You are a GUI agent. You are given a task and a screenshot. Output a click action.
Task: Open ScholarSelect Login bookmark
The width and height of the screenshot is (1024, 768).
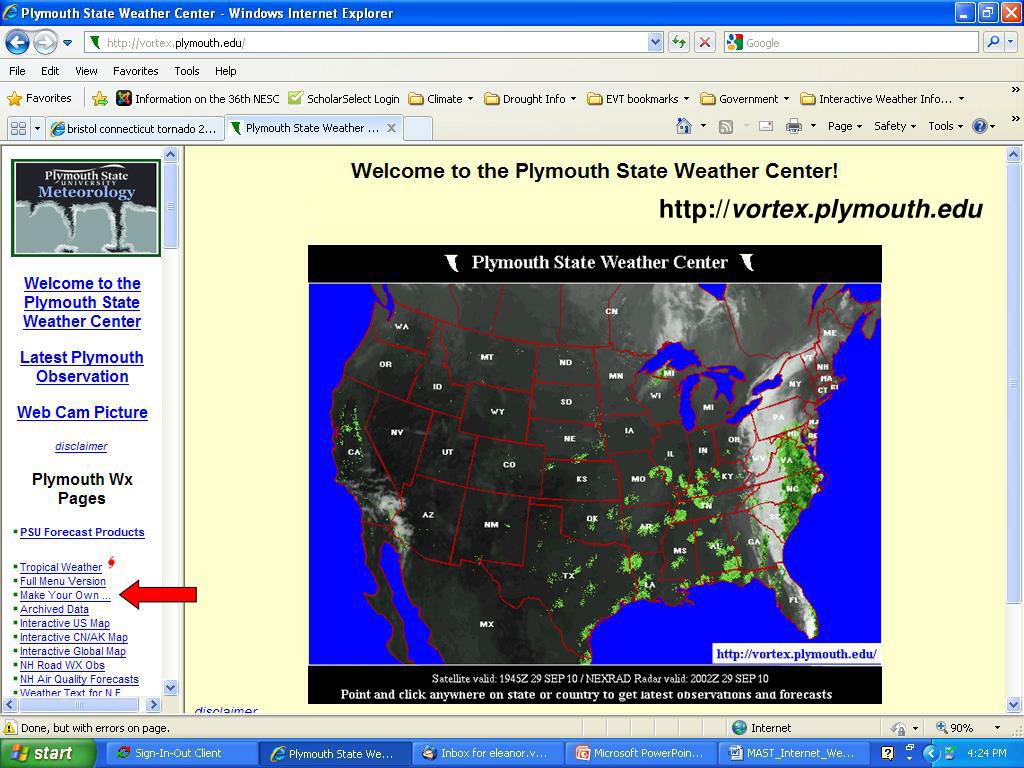coord(344,99)
